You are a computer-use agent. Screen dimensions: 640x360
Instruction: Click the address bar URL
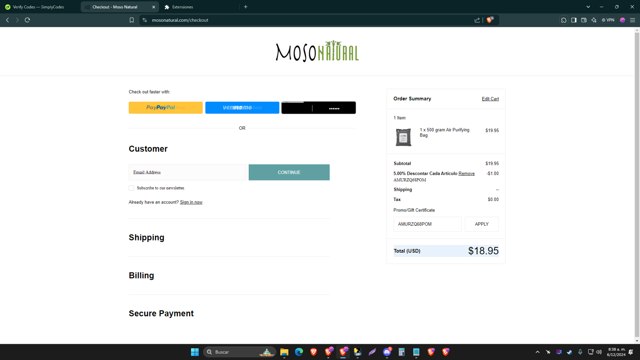tap(180, 20)
